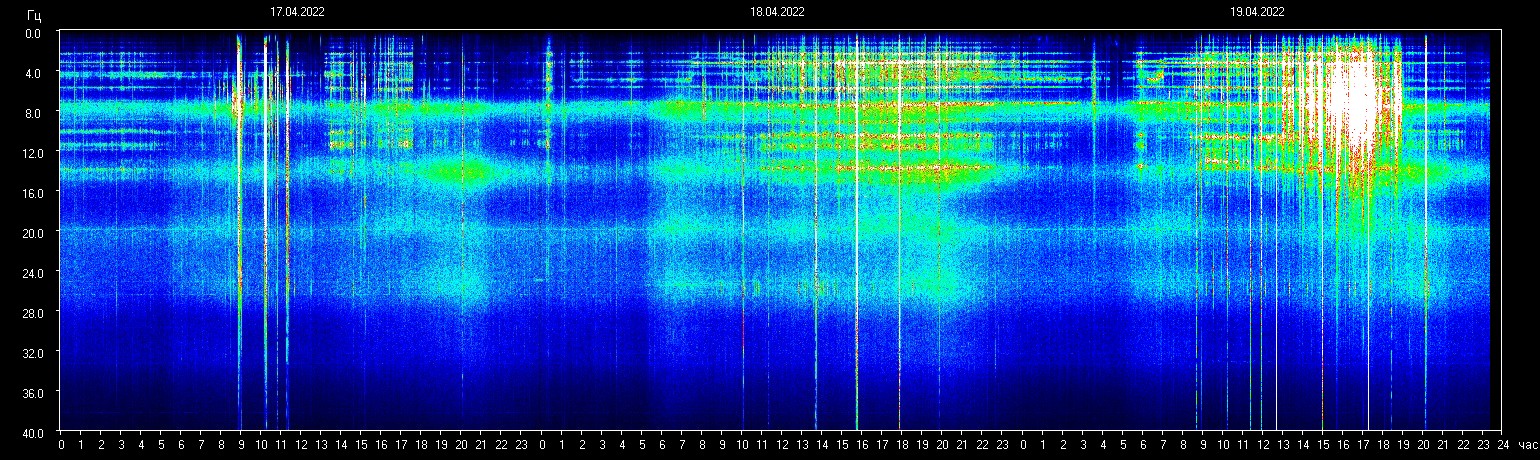Image resolution: width=1540 pixels, height=460 pixels.
Task: Select the 8.0 frequency axis label
Action: (x=34, y=113)
